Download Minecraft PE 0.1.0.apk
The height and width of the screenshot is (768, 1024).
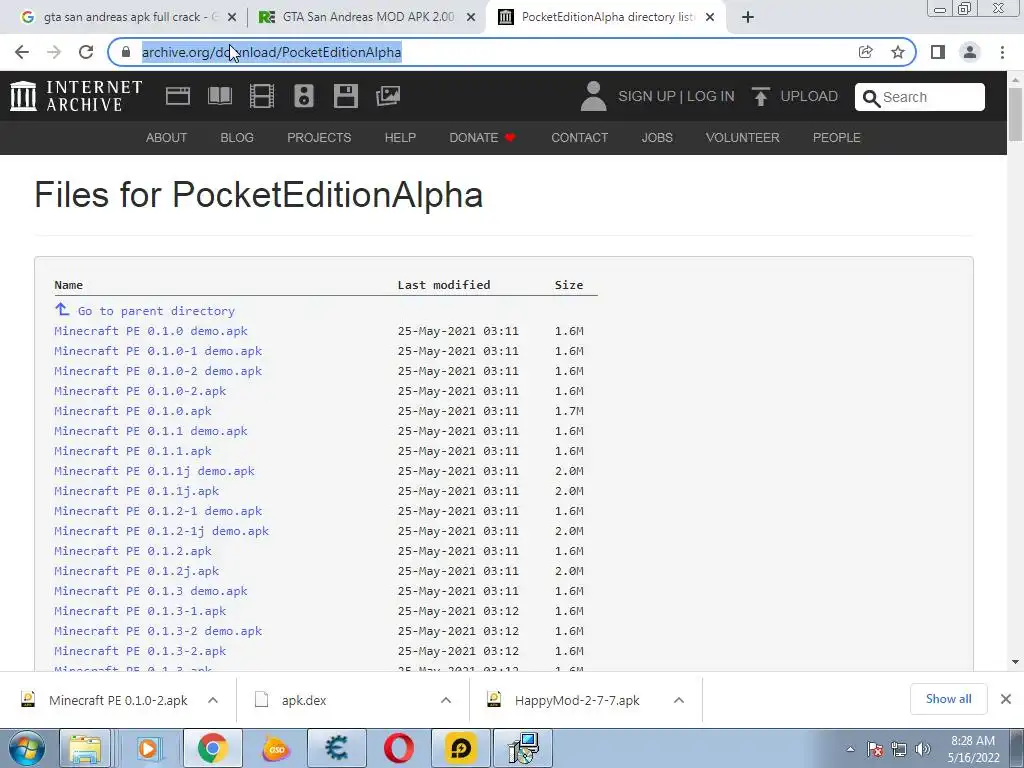click(x=133, y=411)
